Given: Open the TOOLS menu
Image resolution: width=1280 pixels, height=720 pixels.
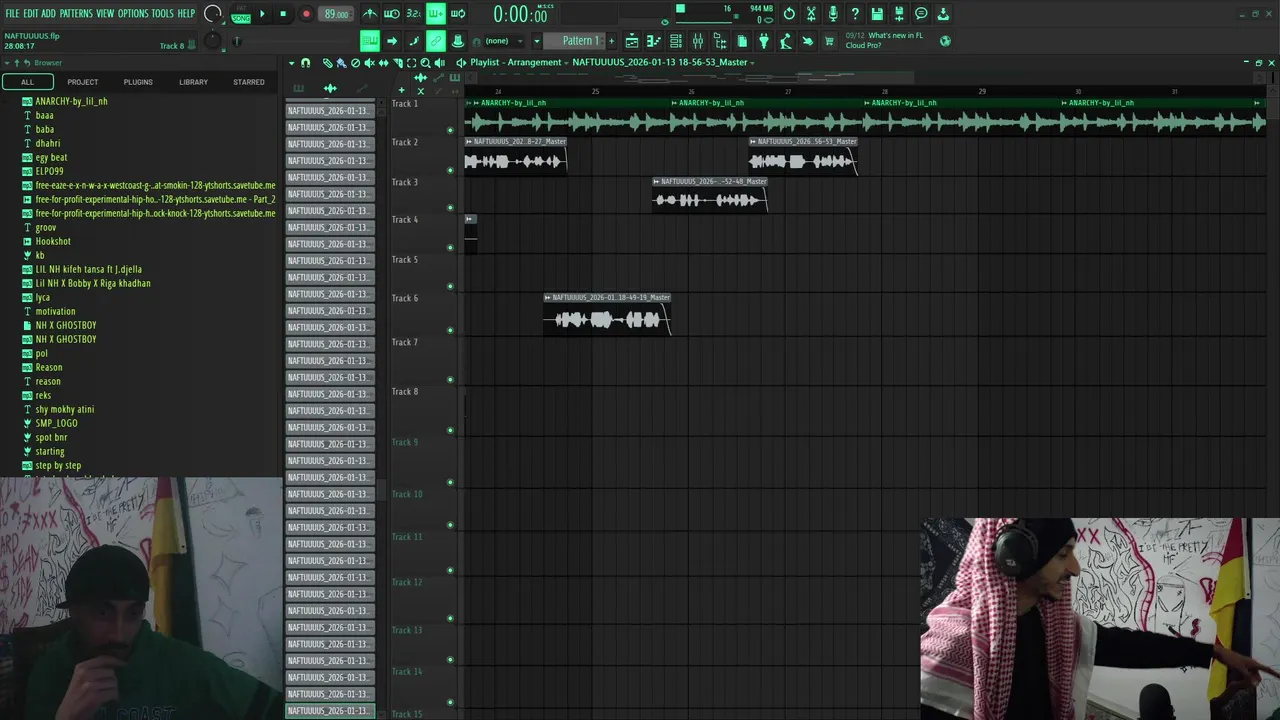Looking at the screenshot, I should 162,14.
